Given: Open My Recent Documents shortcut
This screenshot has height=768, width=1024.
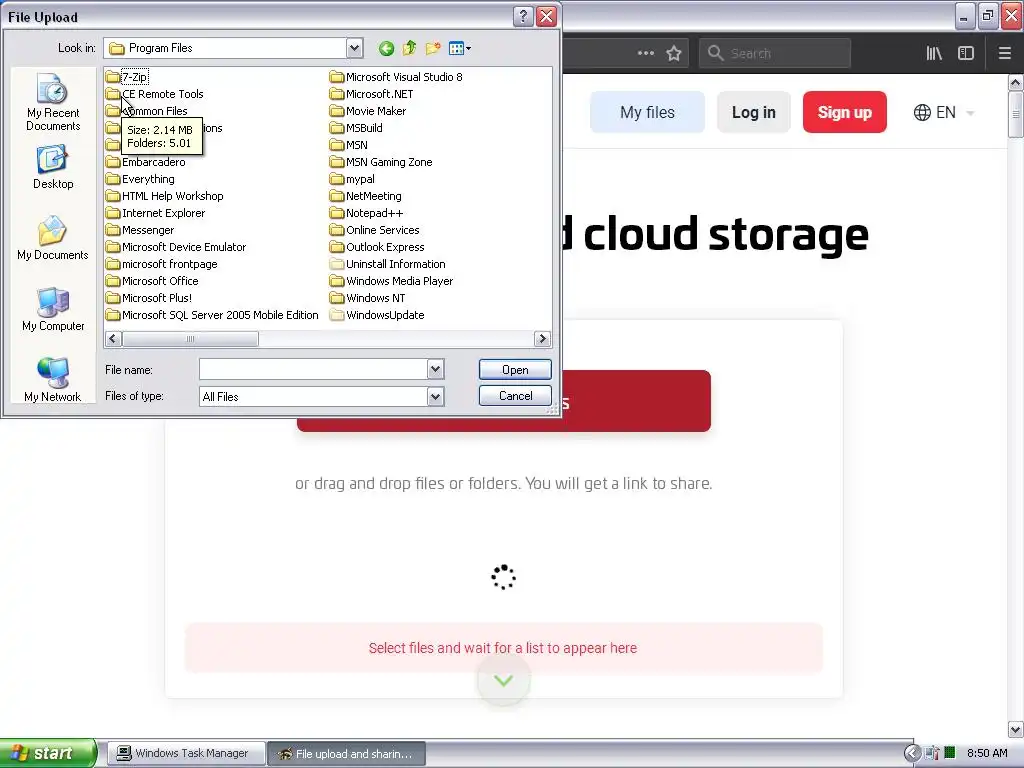Looking at the screenshot, I should tap(53, 103).
